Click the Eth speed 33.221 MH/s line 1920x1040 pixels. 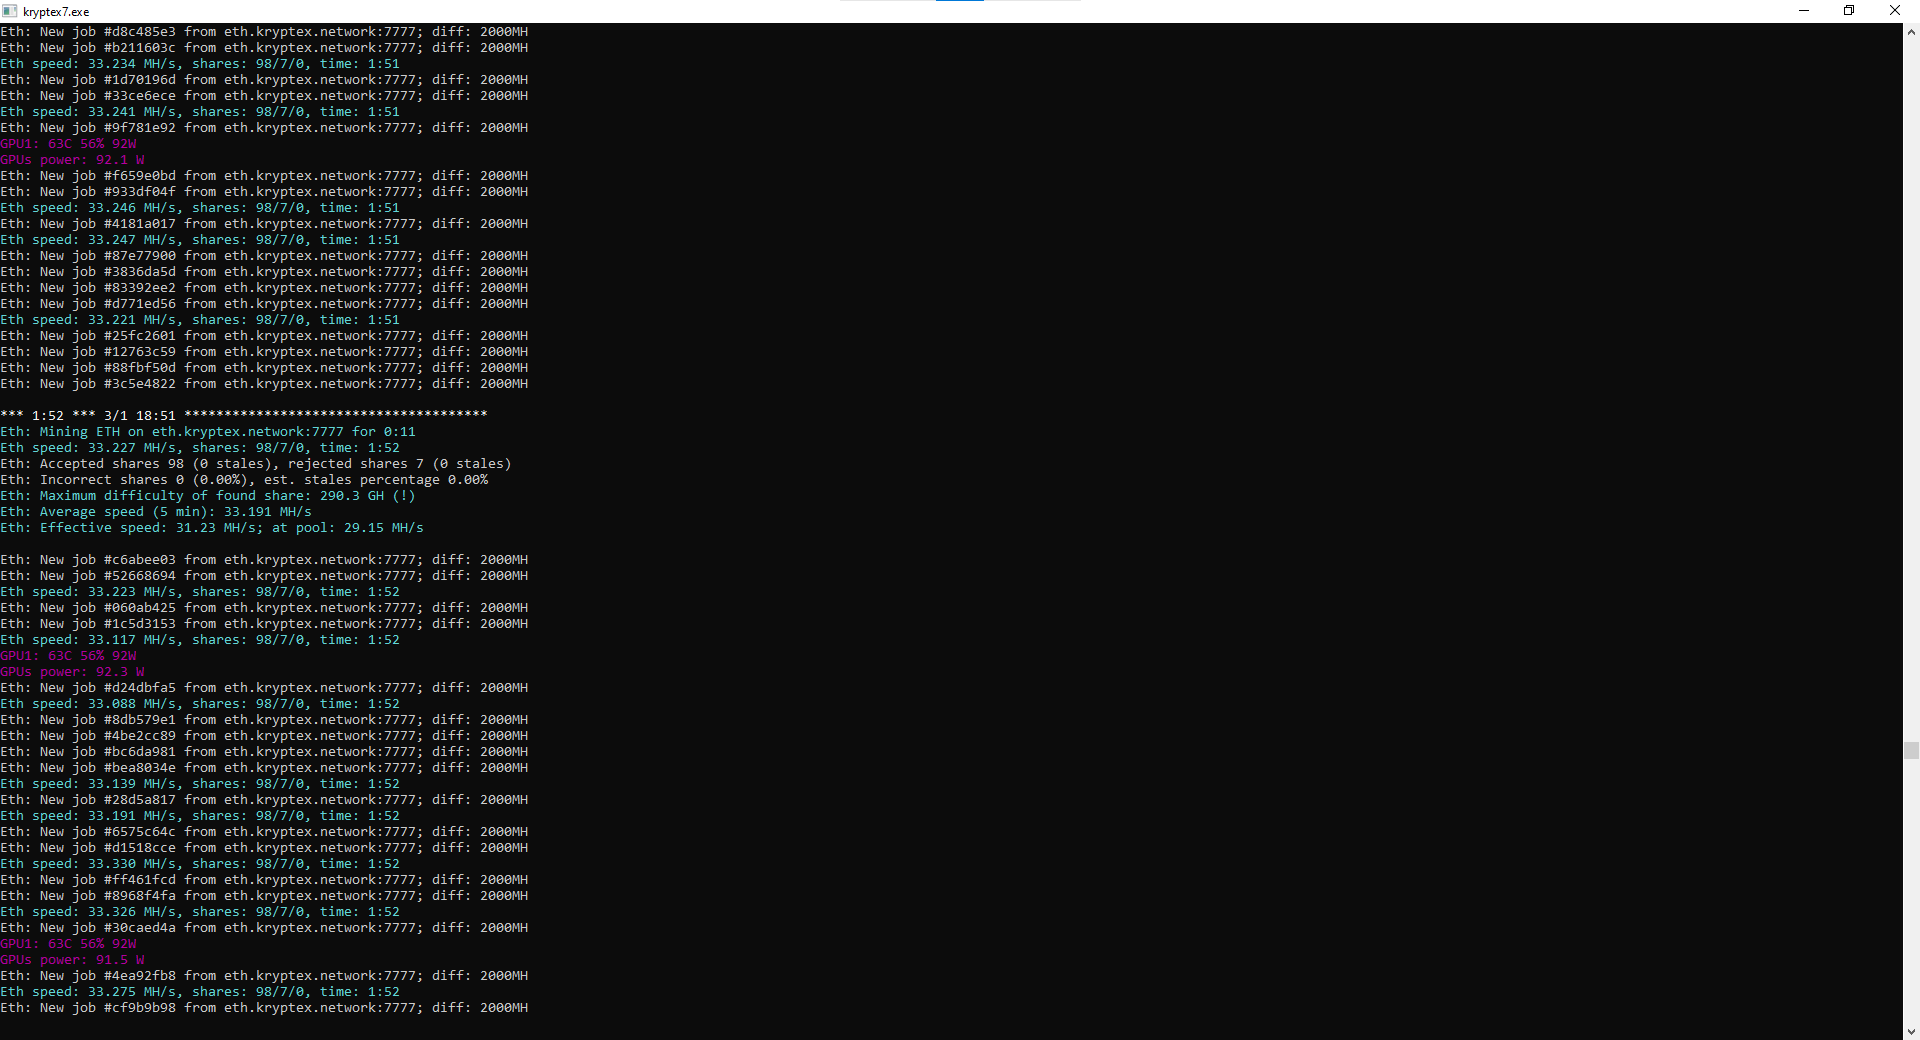tap(200, 320)
